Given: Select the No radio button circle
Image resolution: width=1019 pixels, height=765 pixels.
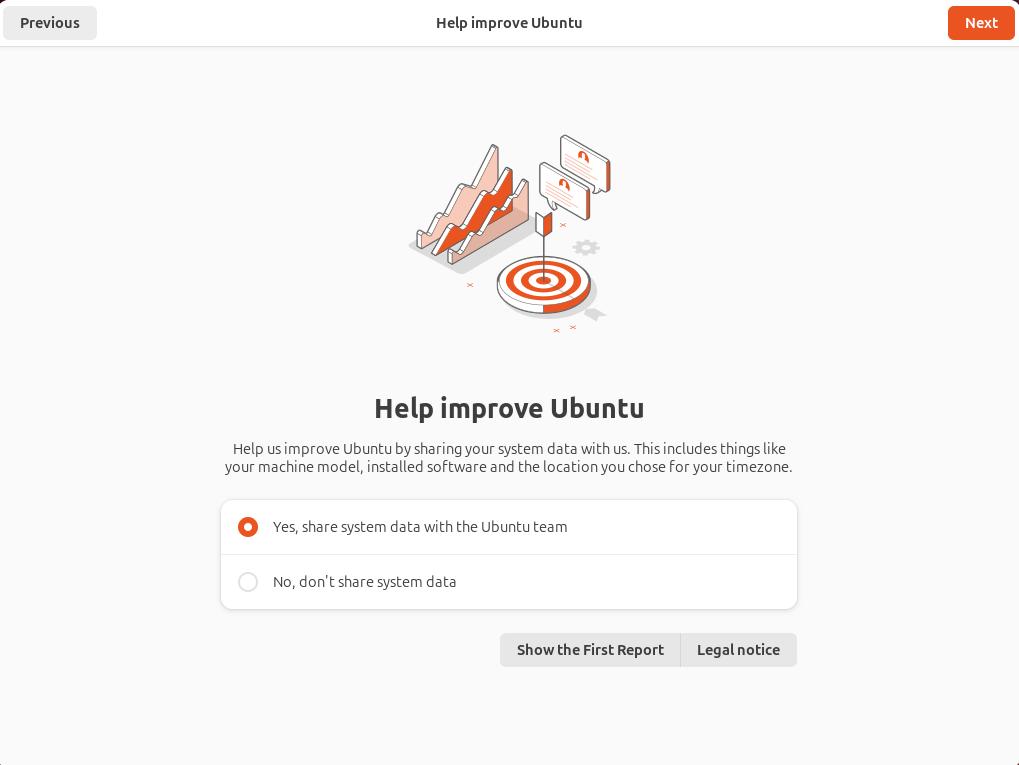Looking at the screenshot, I should [x=248, y=582].
